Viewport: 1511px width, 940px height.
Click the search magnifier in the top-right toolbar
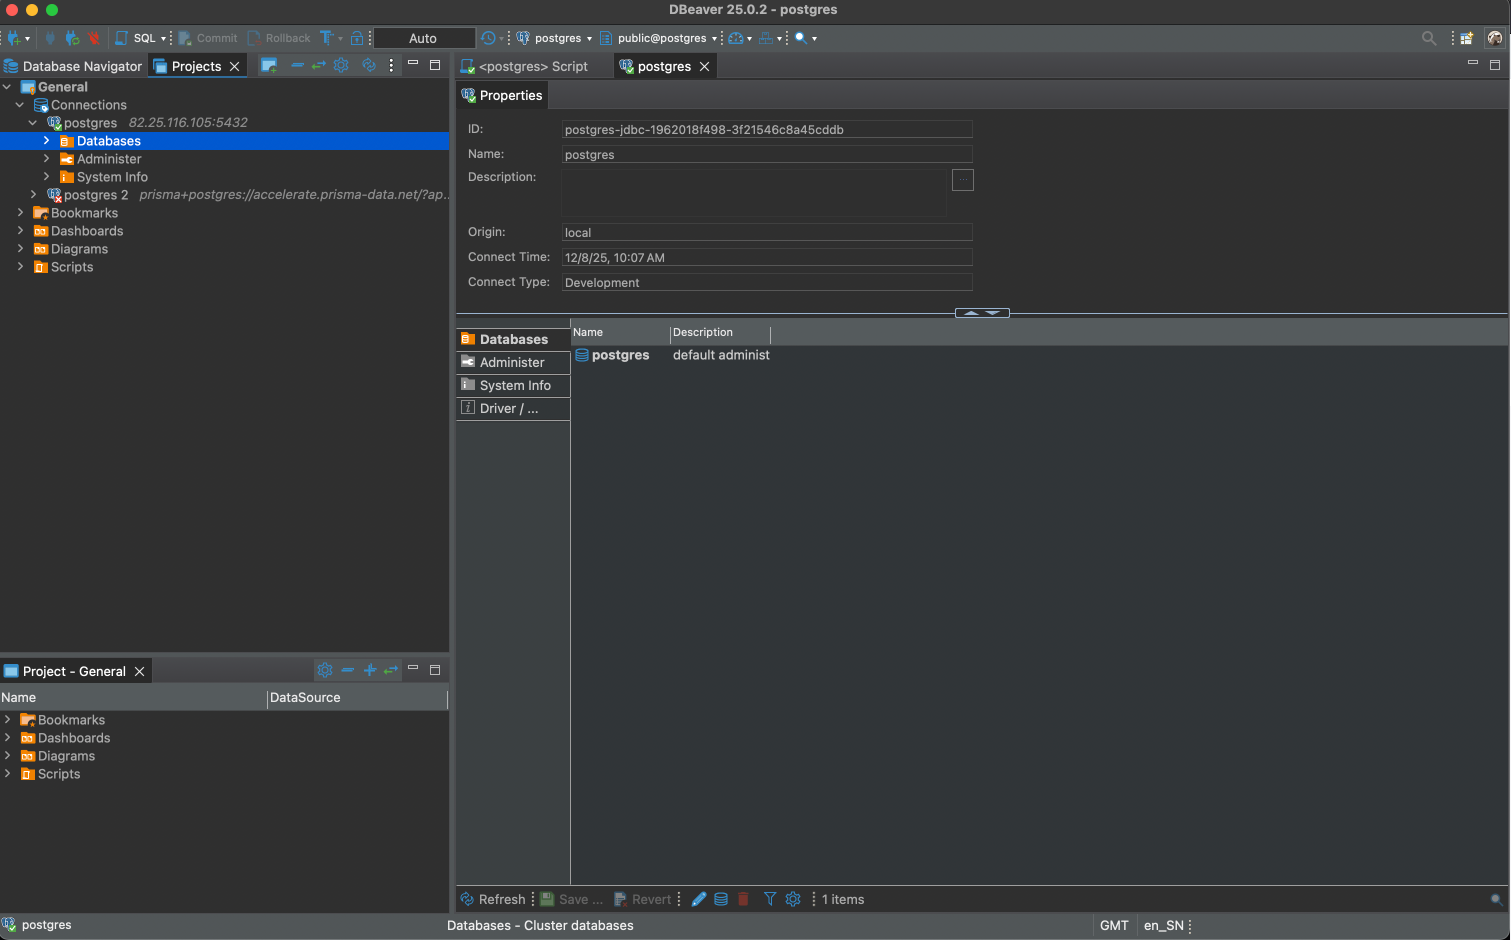[1428, 38]
